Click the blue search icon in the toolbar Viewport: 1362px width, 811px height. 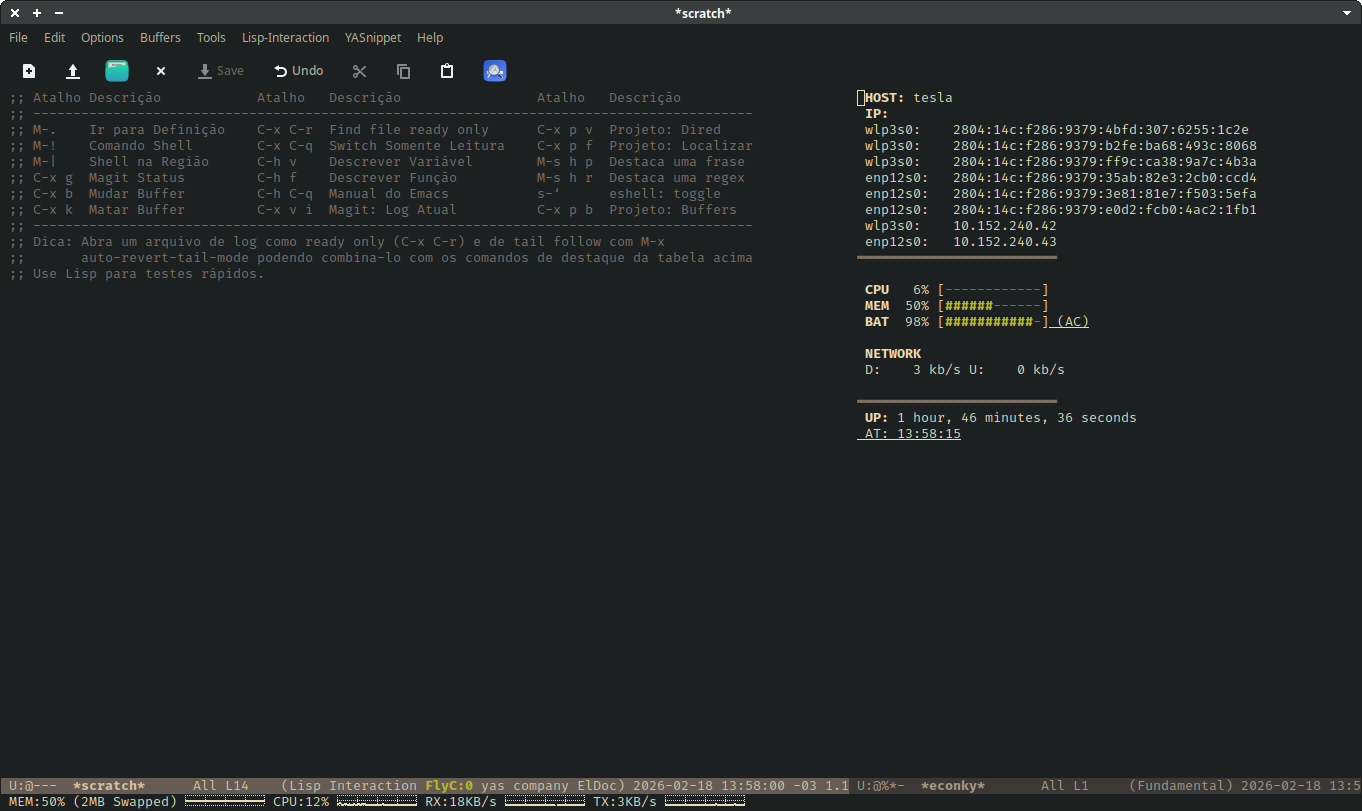point(495,71)
